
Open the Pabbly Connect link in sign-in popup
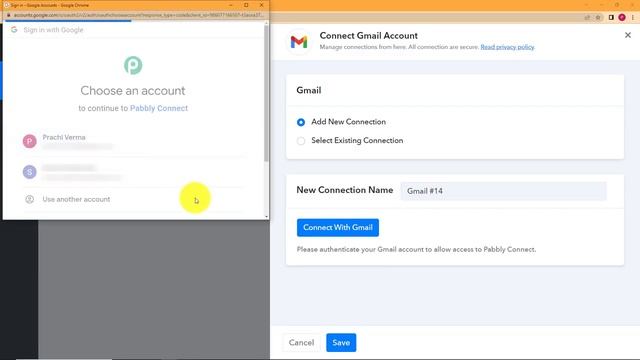tap(159, 108)
